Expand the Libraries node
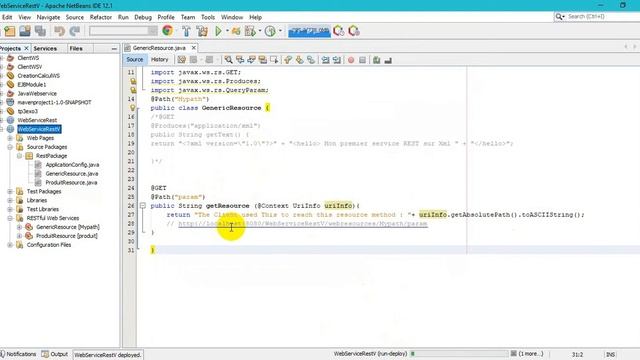The image size is (640, 360). [x=10, y=200]
